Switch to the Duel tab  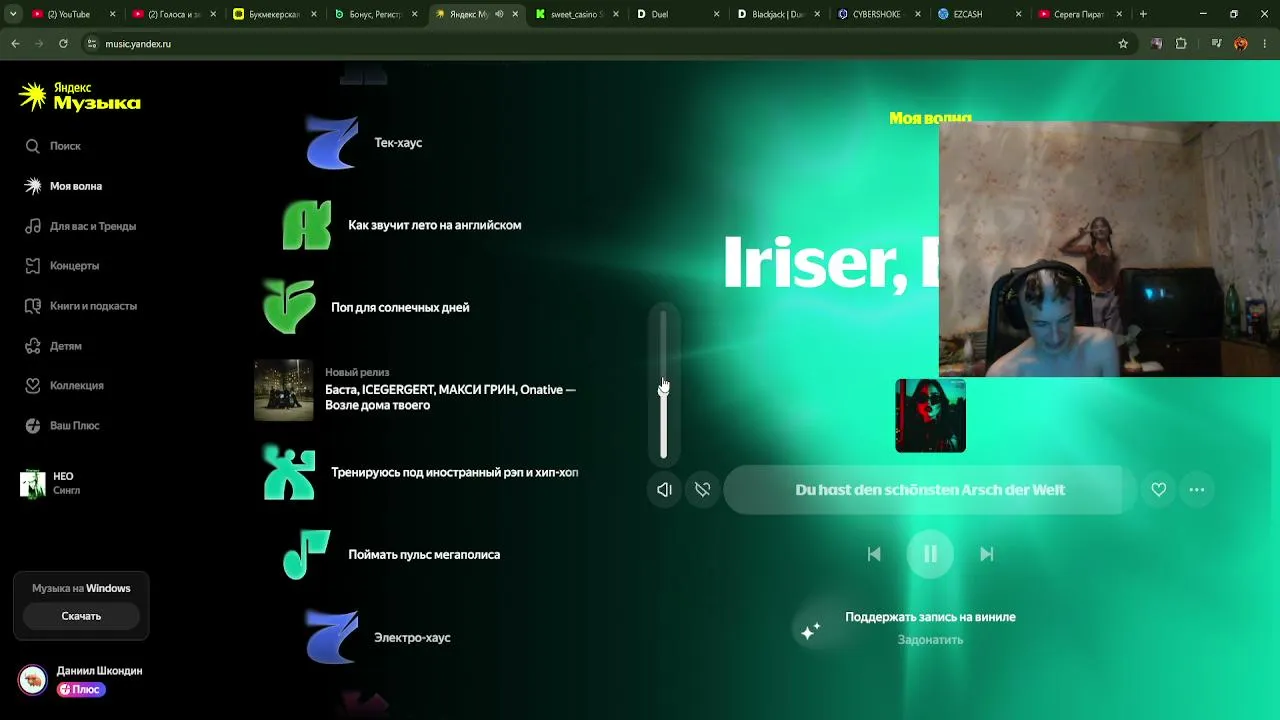click(678, 14)
